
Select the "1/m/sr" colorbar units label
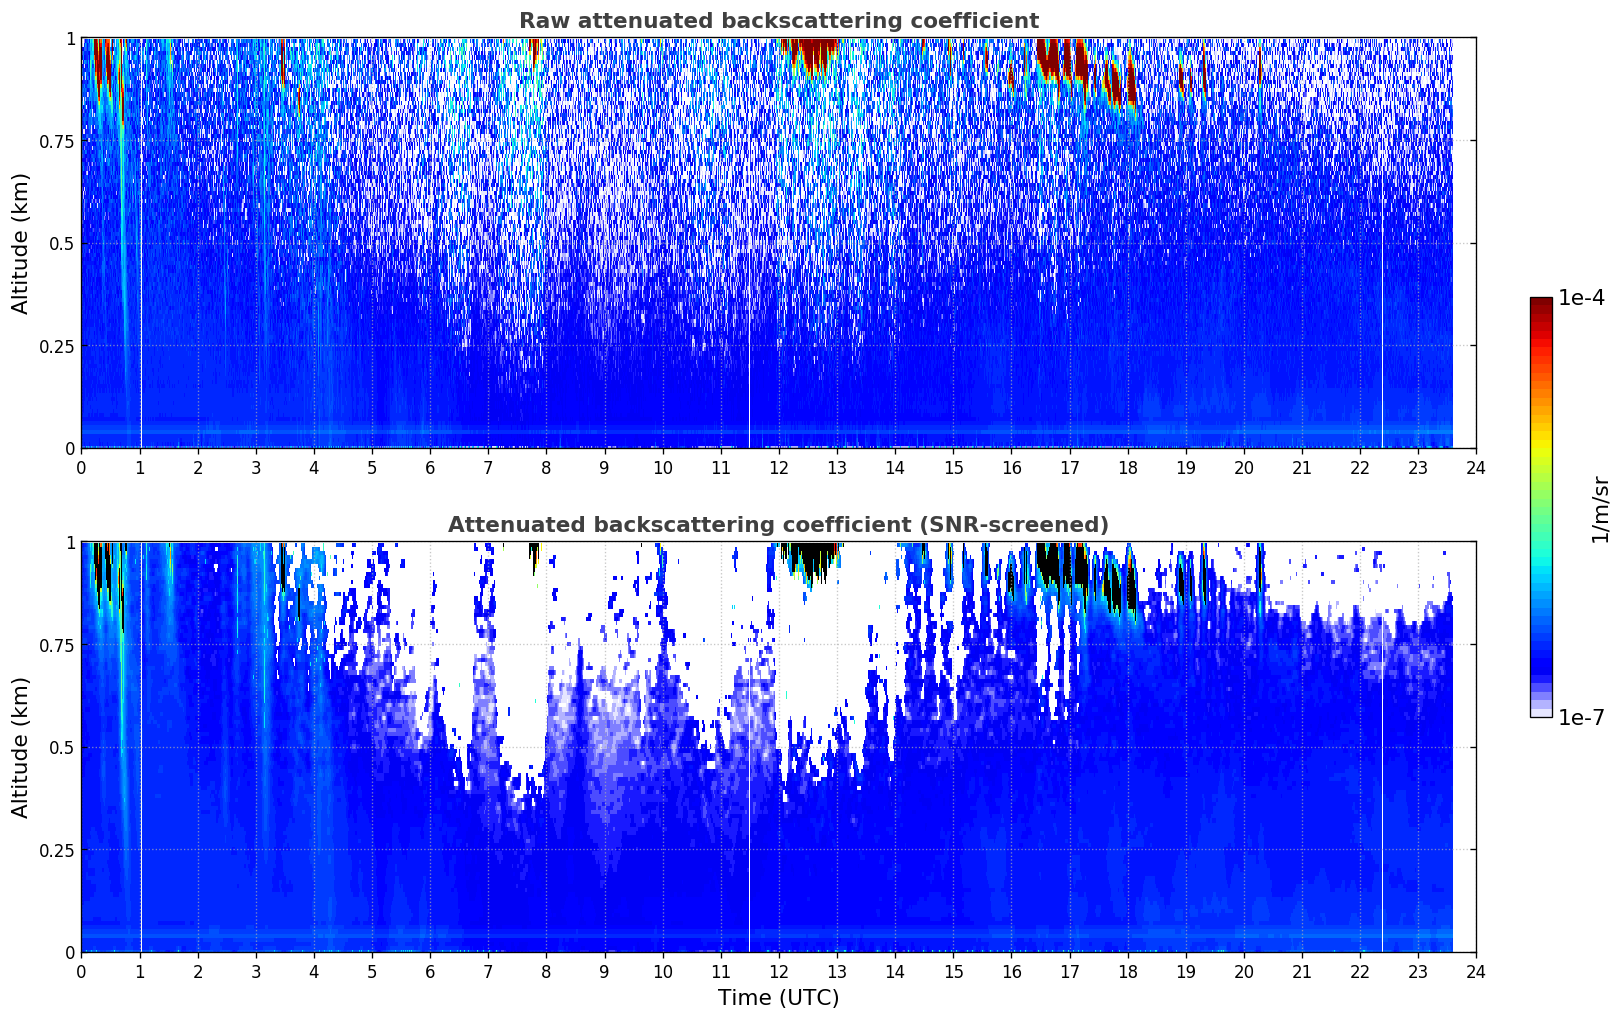1600,509
